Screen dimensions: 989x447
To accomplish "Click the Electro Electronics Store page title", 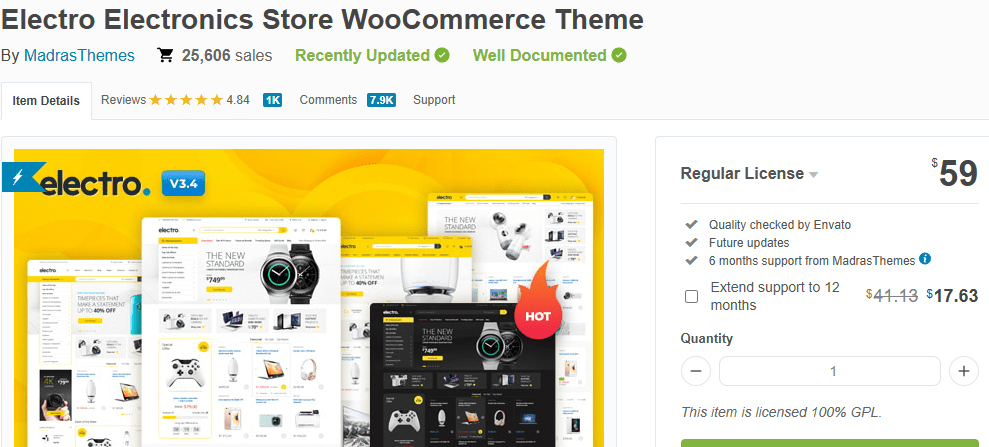I will [322, 20].
